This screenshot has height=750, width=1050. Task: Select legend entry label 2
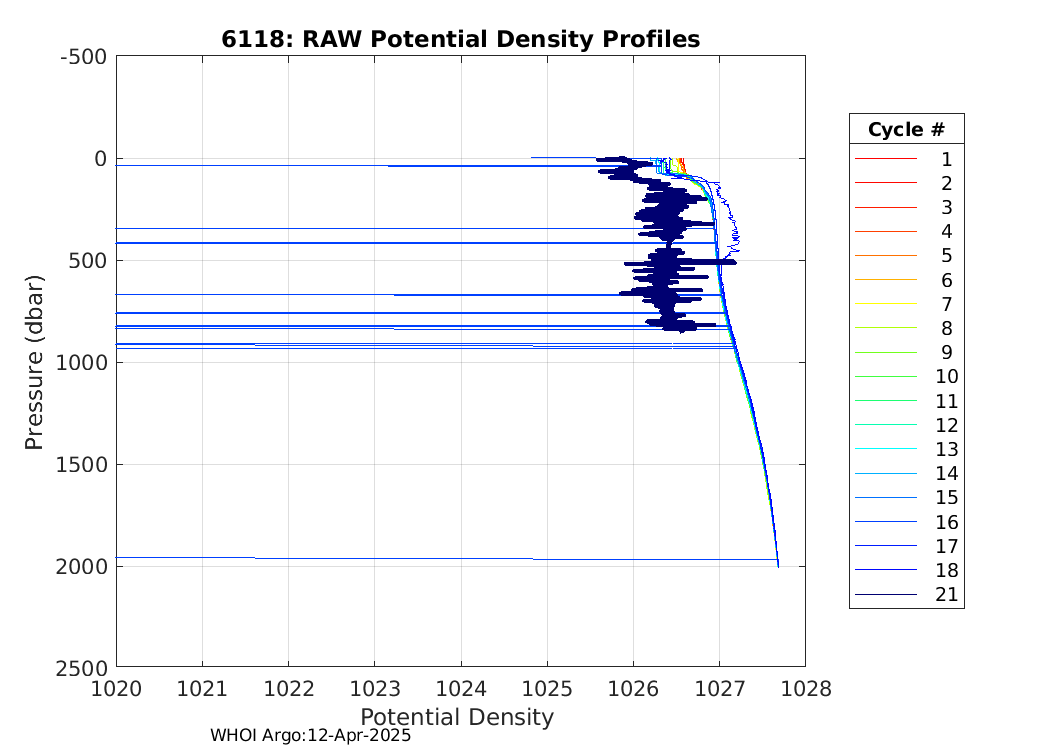click(946, 183)
